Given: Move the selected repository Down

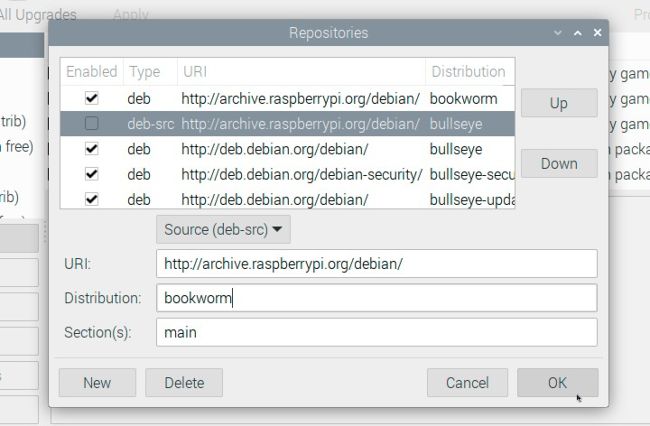Looking at the screenshot, I should (x=558, y=164).
